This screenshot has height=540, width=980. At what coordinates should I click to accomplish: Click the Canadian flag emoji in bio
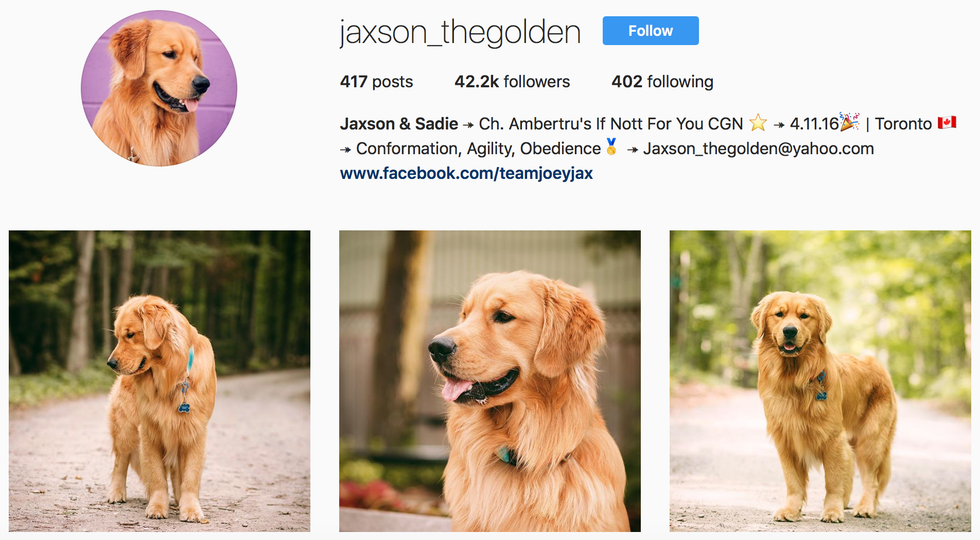947,122
